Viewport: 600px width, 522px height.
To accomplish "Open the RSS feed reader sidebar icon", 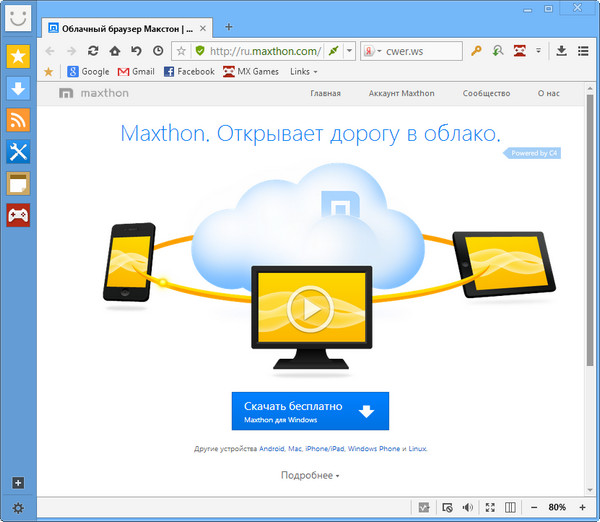I will point(18,120).
